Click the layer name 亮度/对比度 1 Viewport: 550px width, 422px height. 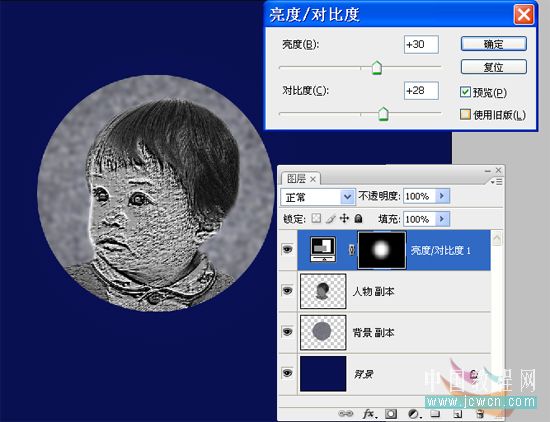click(441, 250)
